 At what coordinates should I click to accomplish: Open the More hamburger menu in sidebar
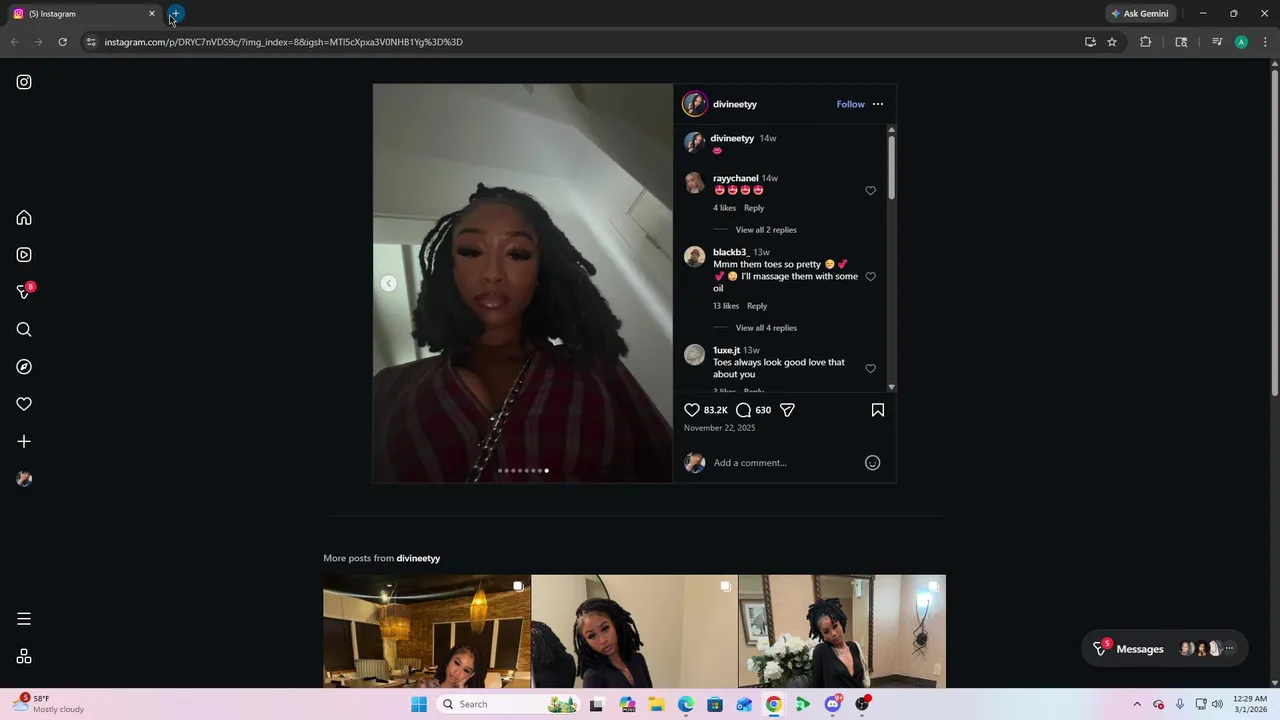click(x=24, y=619)
